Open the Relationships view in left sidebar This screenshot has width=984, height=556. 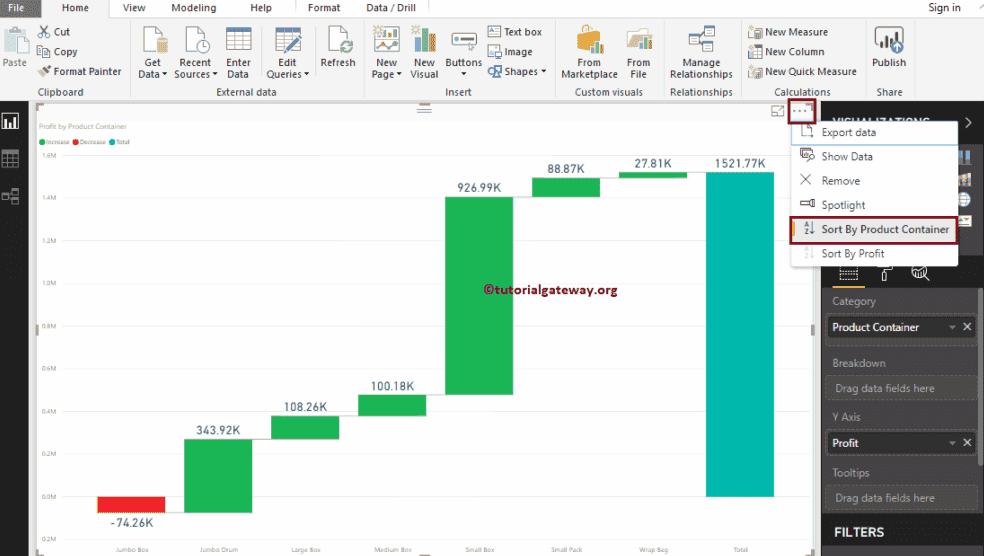coord(11,196)
